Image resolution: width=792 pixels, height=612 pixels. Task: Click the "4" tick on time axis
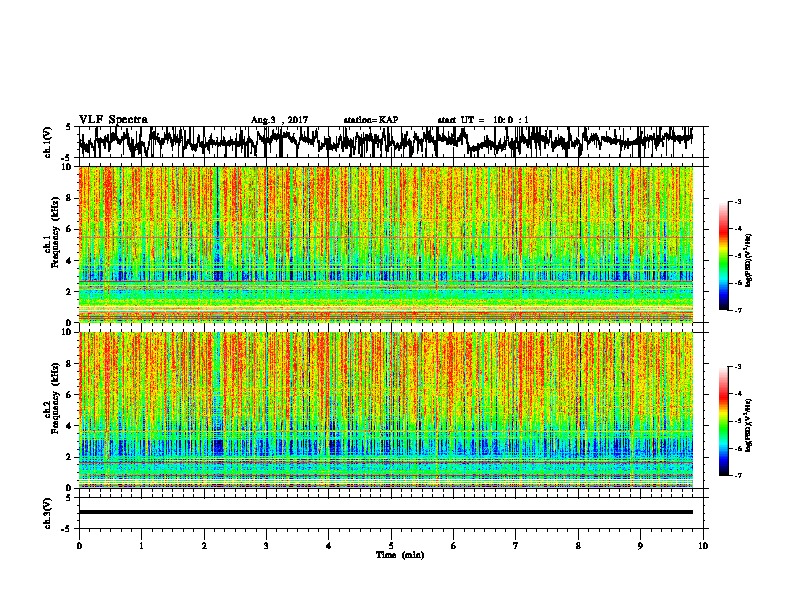click(329, 546)
